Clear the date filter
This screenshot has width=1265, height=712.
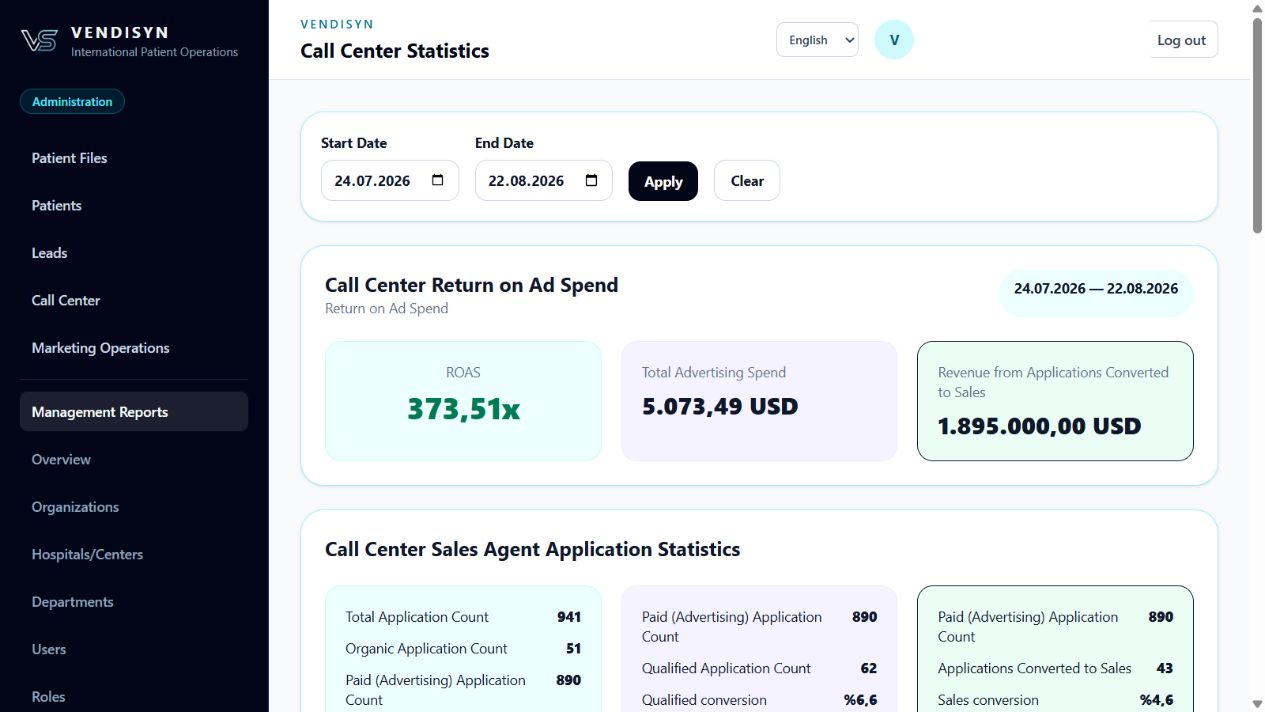point(747,181)
